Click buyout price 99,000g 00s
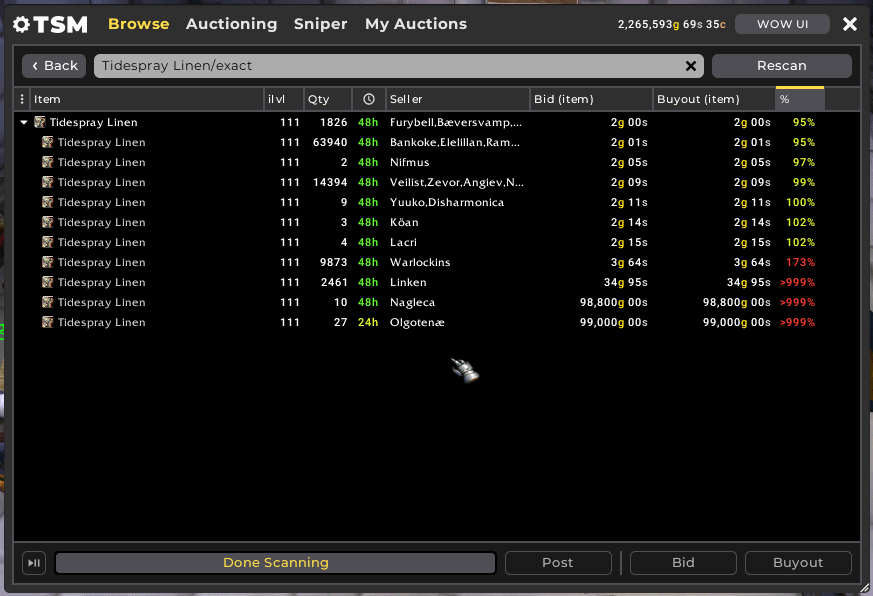 click(737, 323)
